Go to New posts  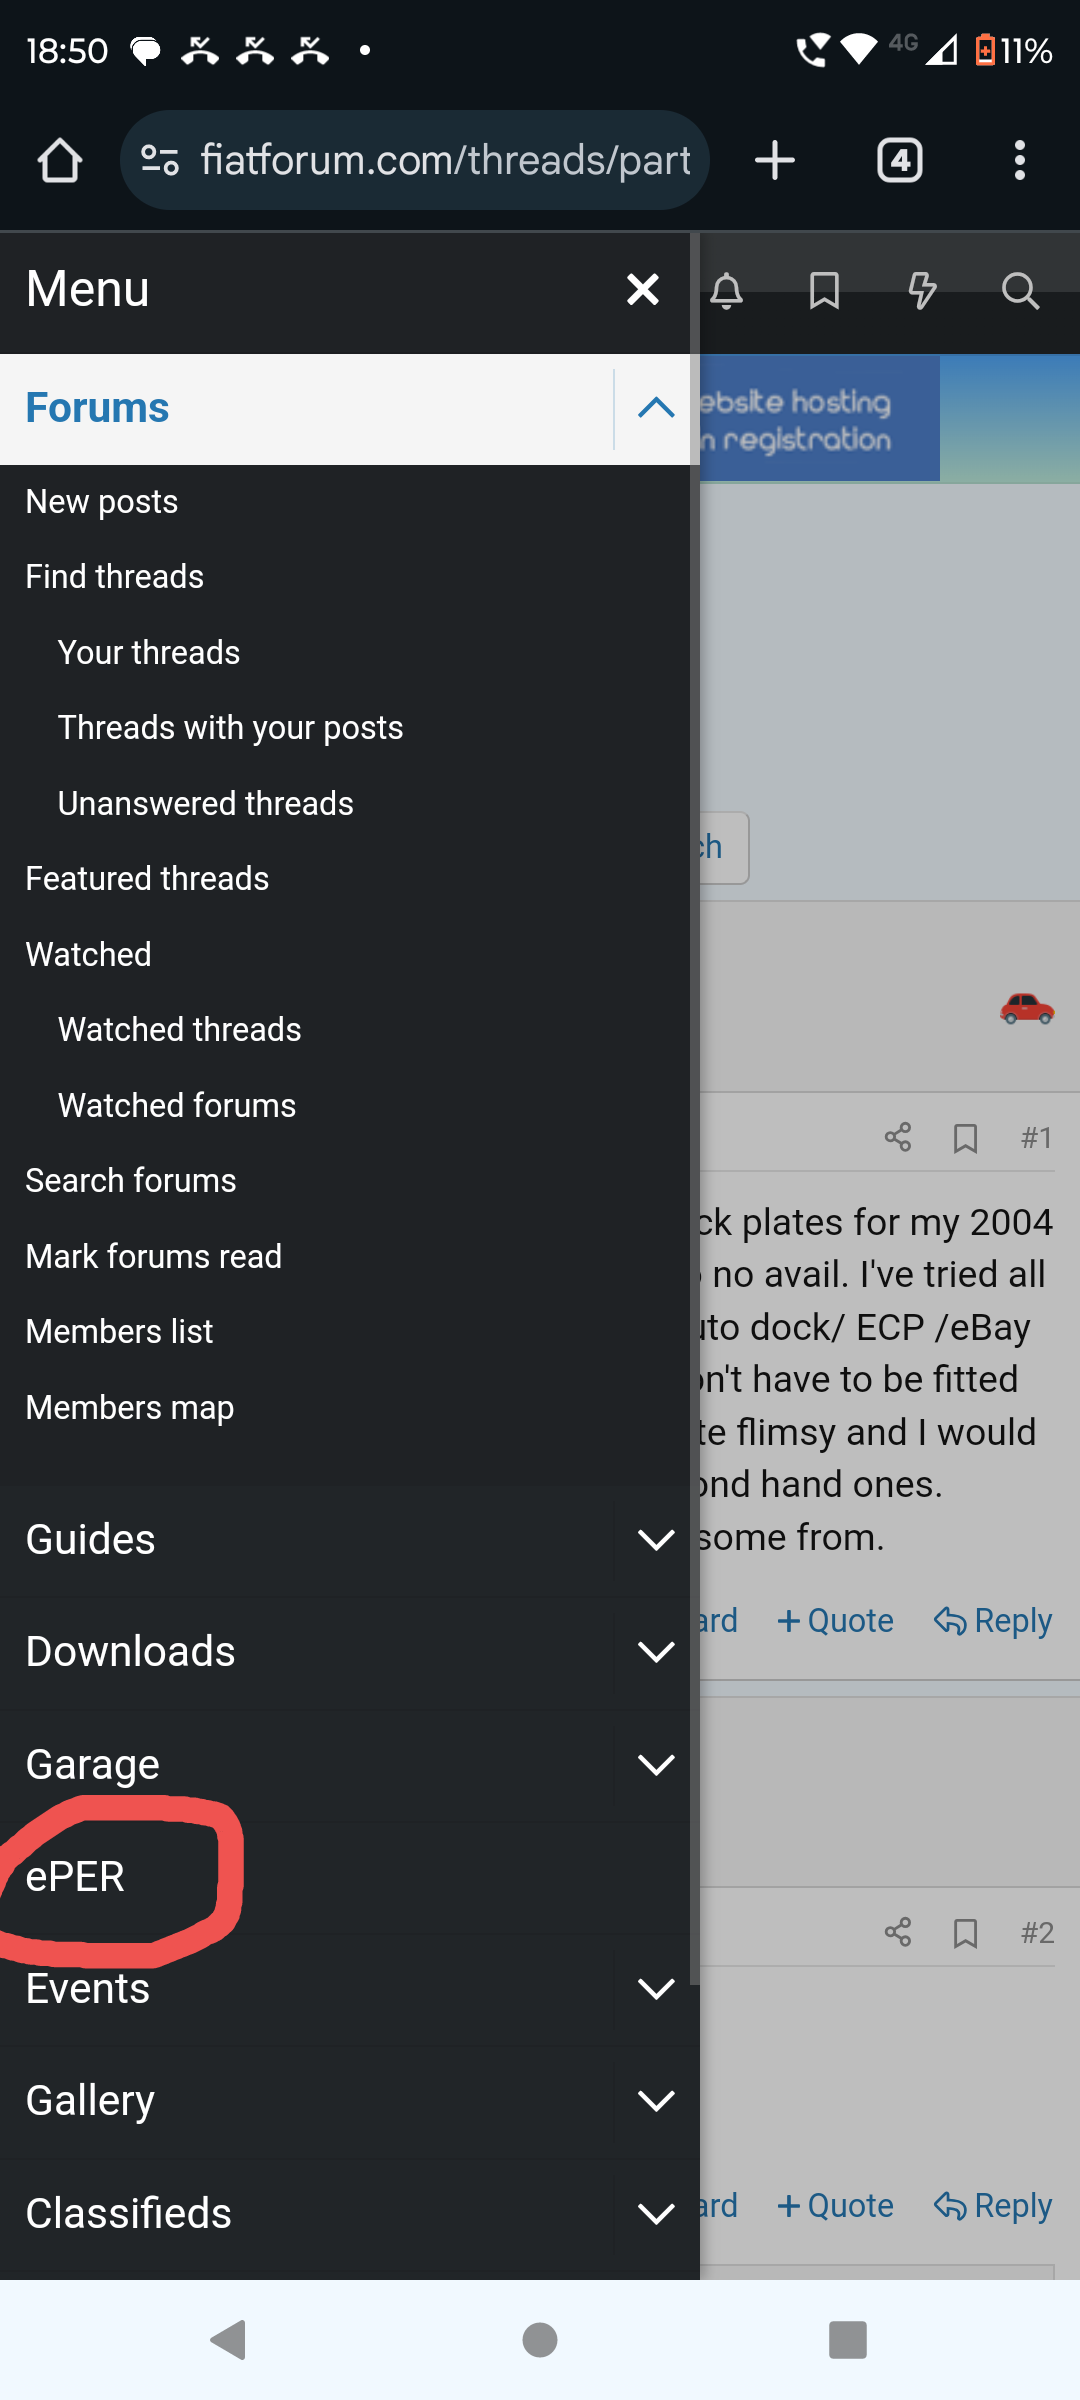pos(102,502)
